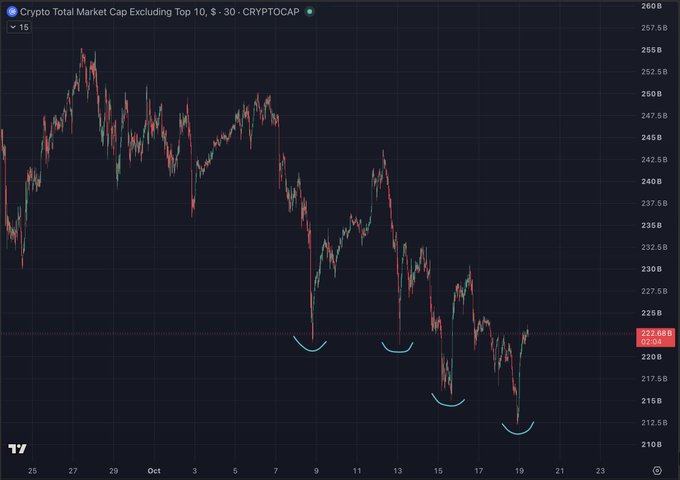Click the 235B price axis value
This screenshot has height=480, width=680.
coord(651,225)
